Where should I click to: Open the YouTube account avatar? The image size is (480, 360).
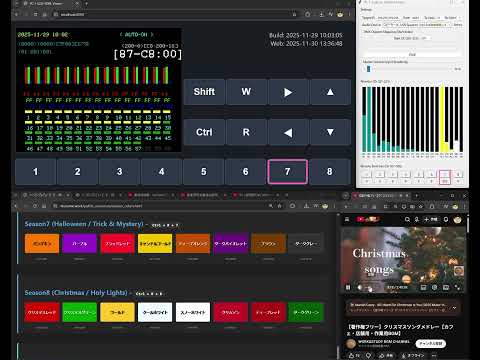click(x=457, y=219)
